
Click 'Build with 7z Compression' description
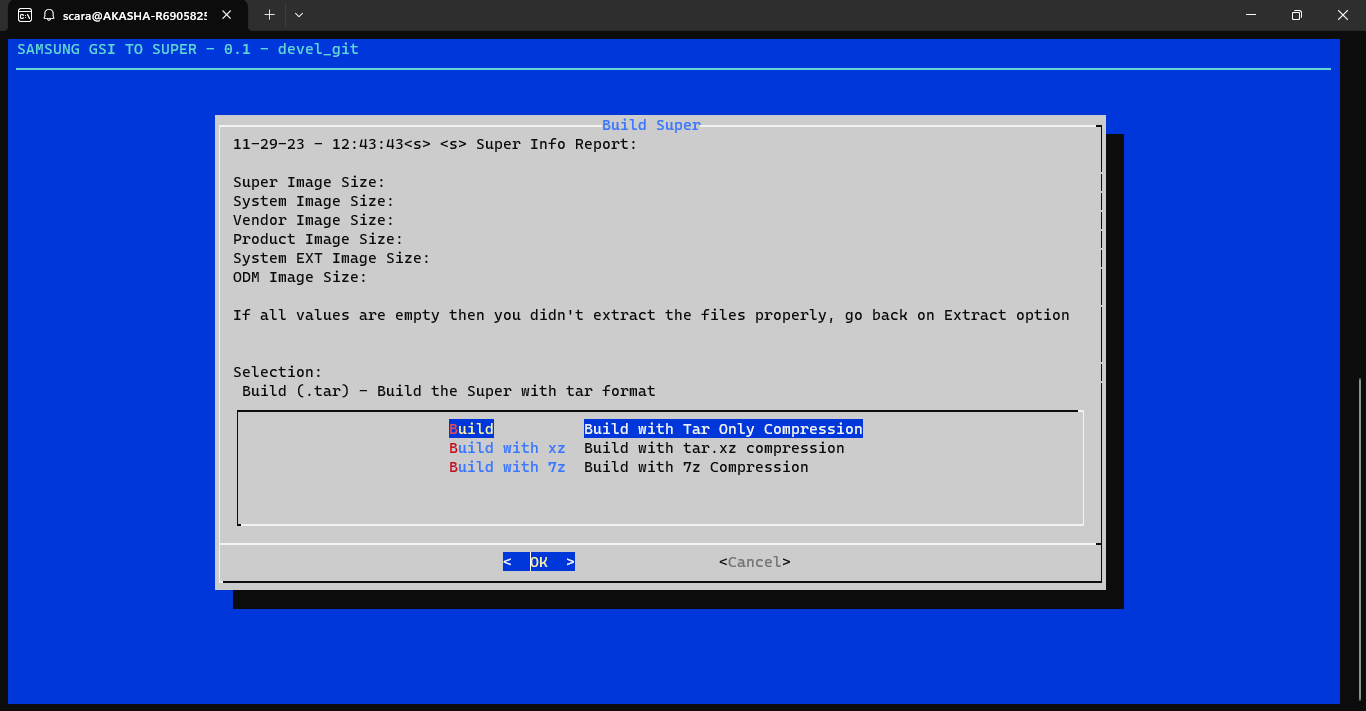pyautogui.click(x=696, y=467)
